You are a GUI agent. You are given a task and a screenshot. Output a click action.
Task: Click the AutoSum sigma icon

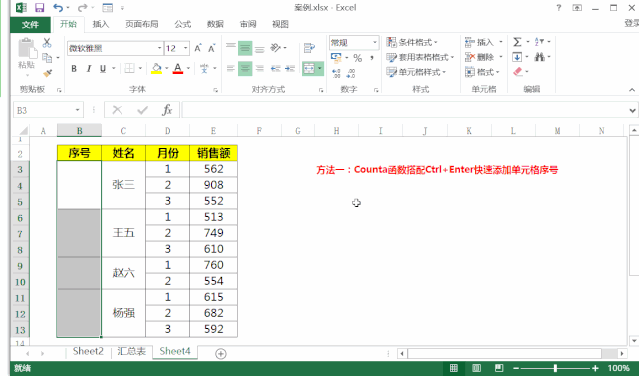(x=517, y=42)
